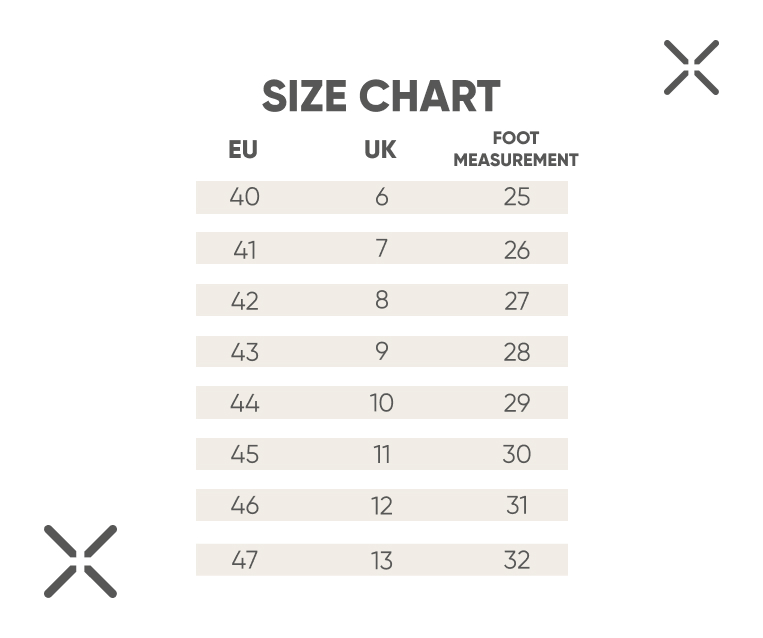
Task: Click UK size 6 in first row
Action: [382, 197]
